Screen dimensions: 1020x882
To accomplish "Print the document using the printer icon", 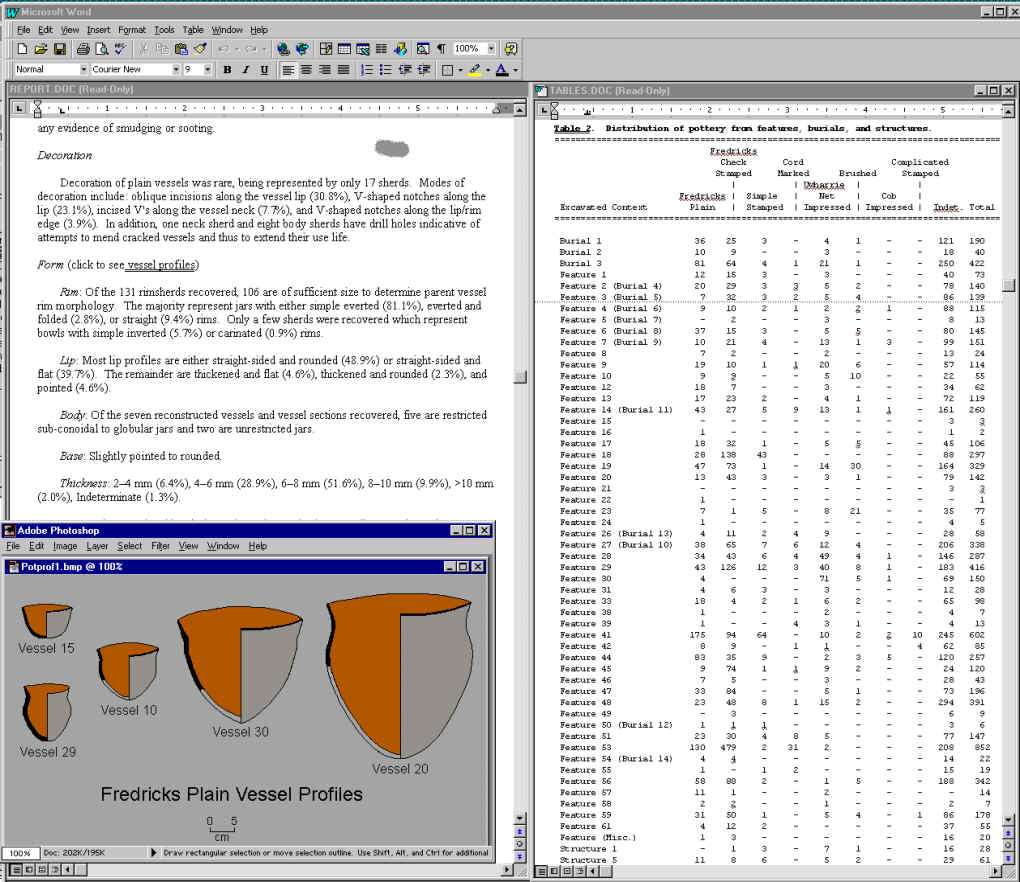I will 83,49.
